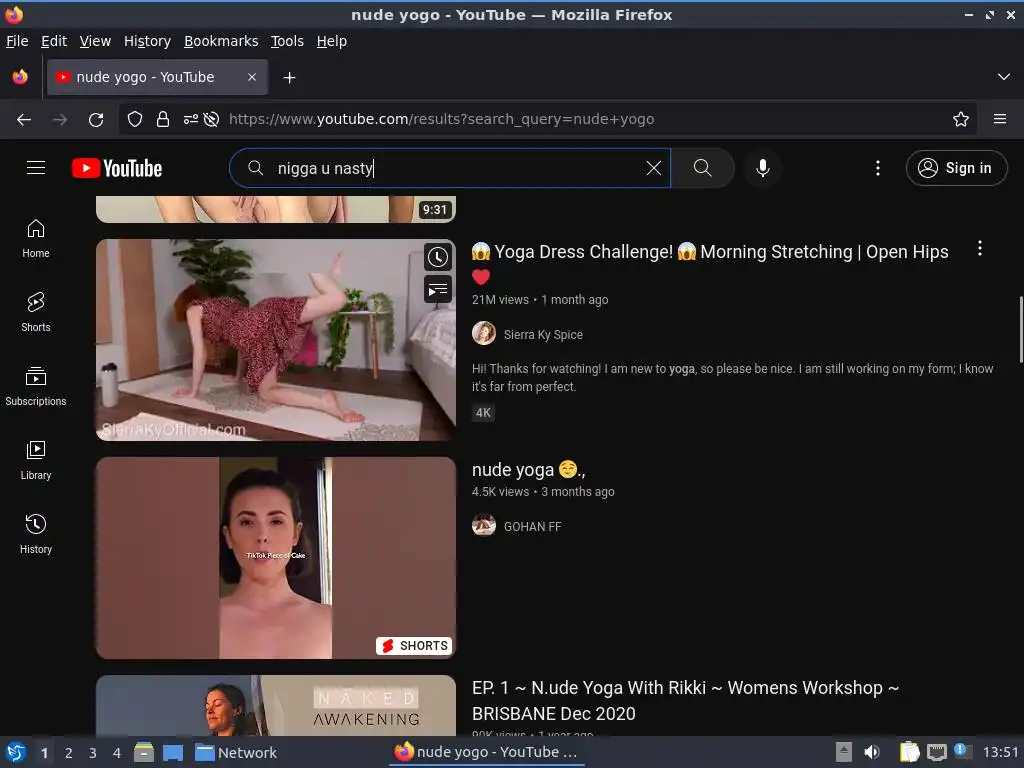This screenshot has height=768, width=1024.
Task: Click the Firefox View icon left of the tab
Action: click(x=20, y=77)
